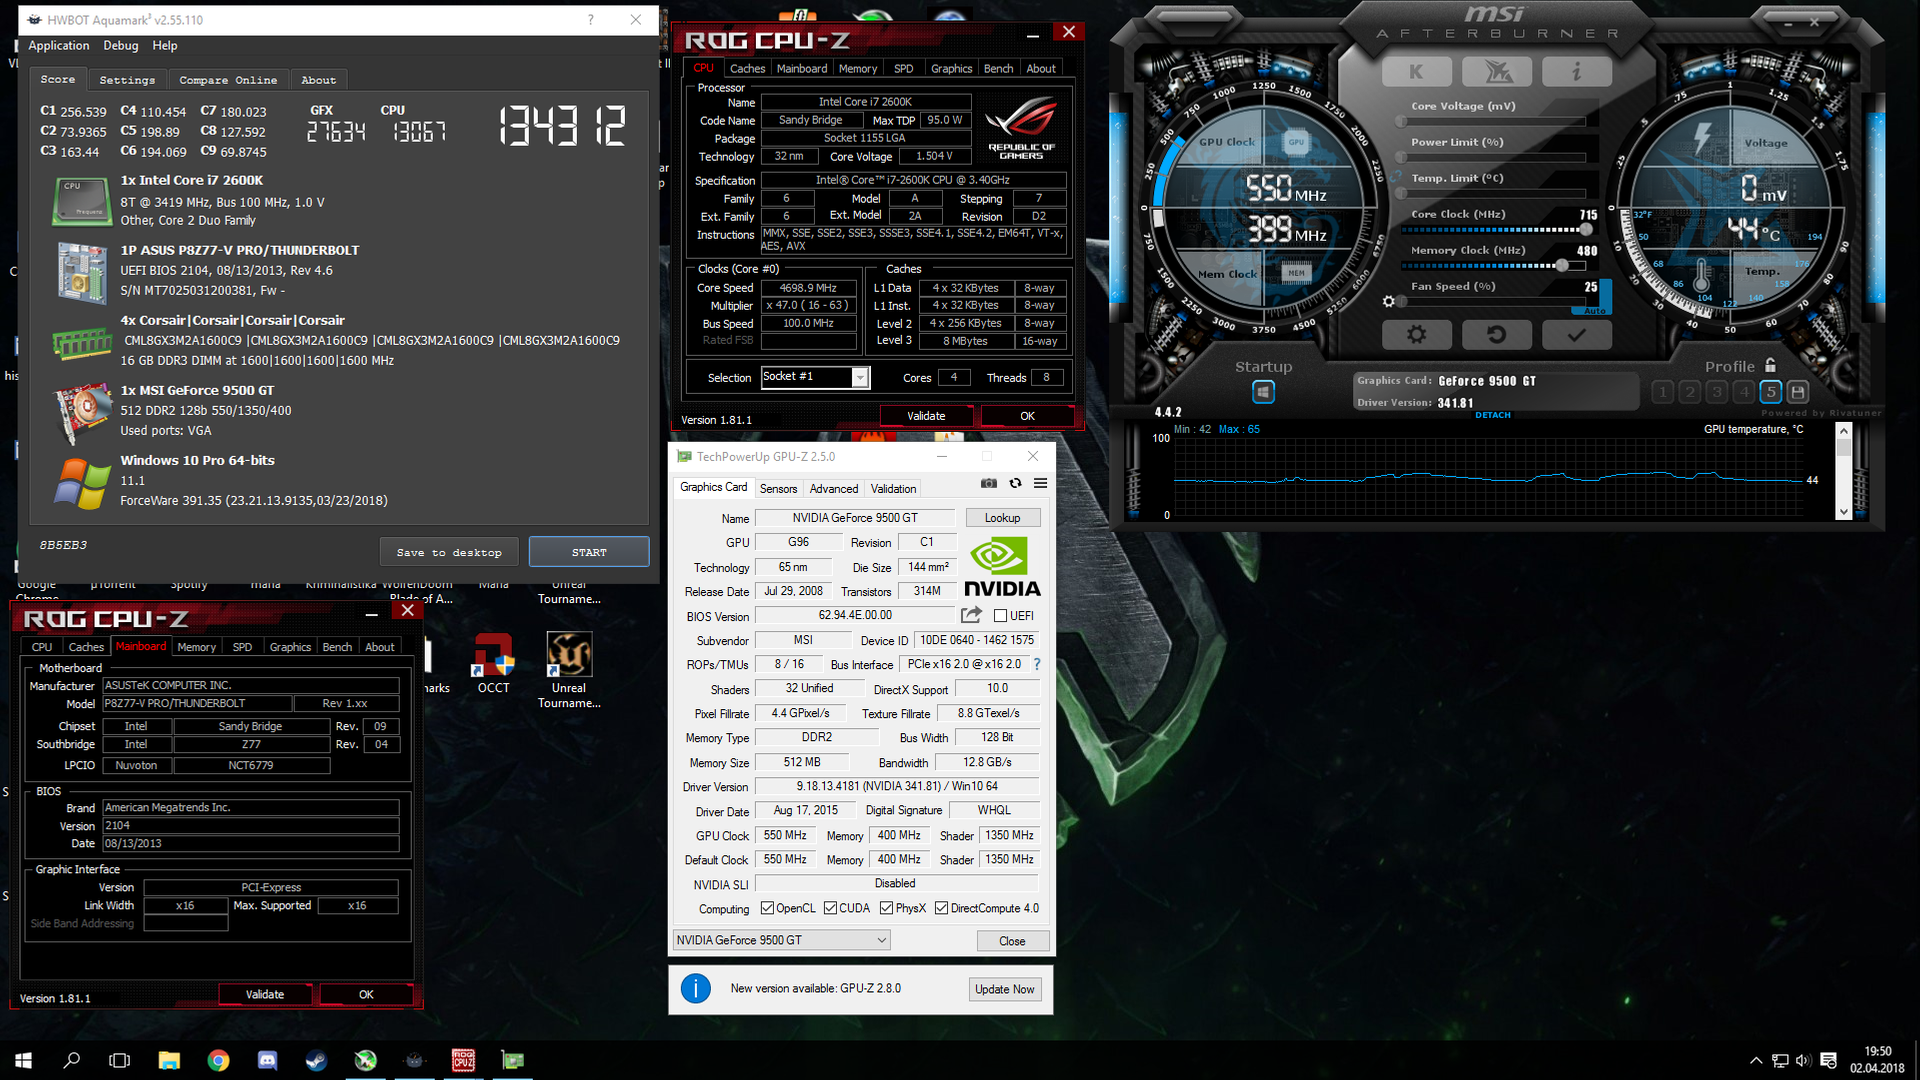Viewport: 1920px width, 1080px height.
Task: Open fan speed user-defined gear icon in Afterburner
Action: [x=1388, y=301]
